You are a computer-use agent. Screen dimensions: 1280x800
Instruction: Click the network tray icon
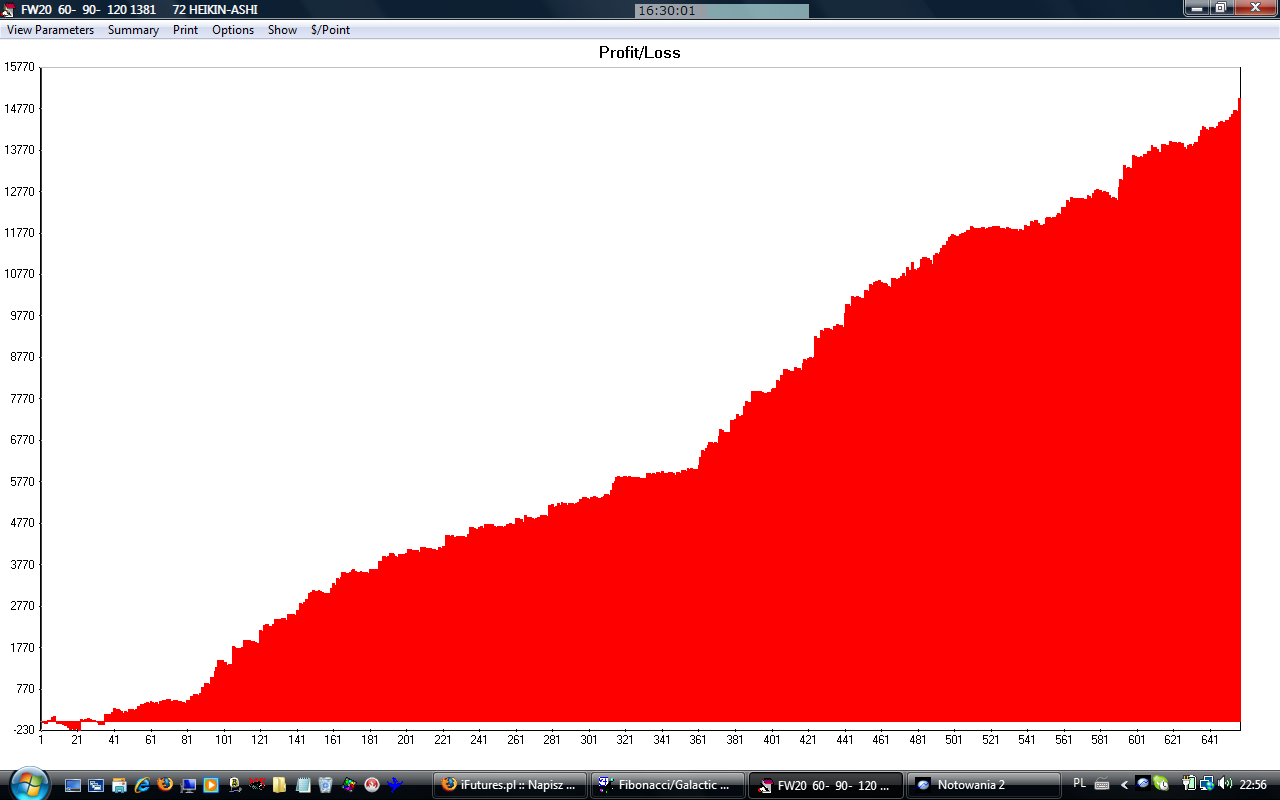[1207, 784]
